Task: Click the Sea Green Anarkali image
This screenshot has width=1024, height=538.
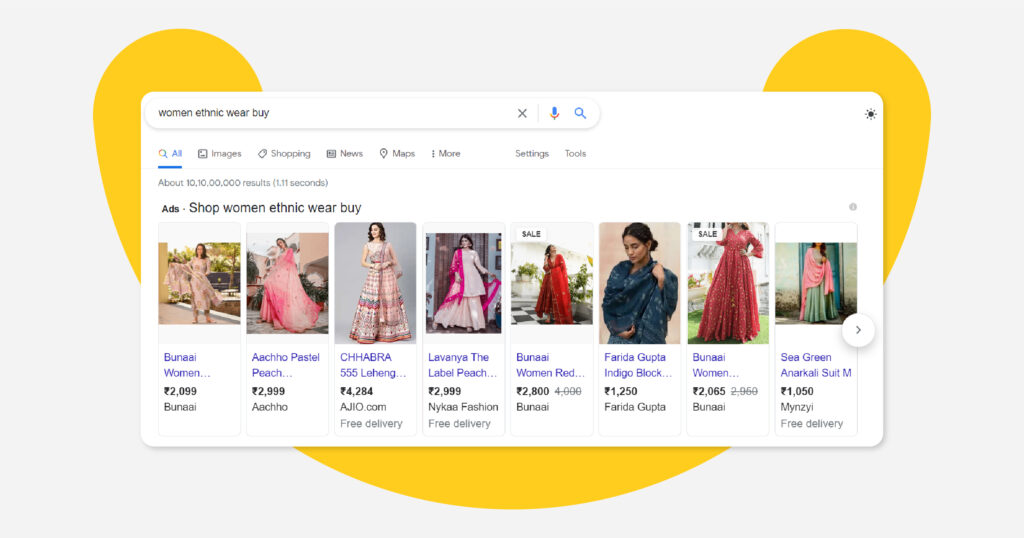Action: click(816, 283)
